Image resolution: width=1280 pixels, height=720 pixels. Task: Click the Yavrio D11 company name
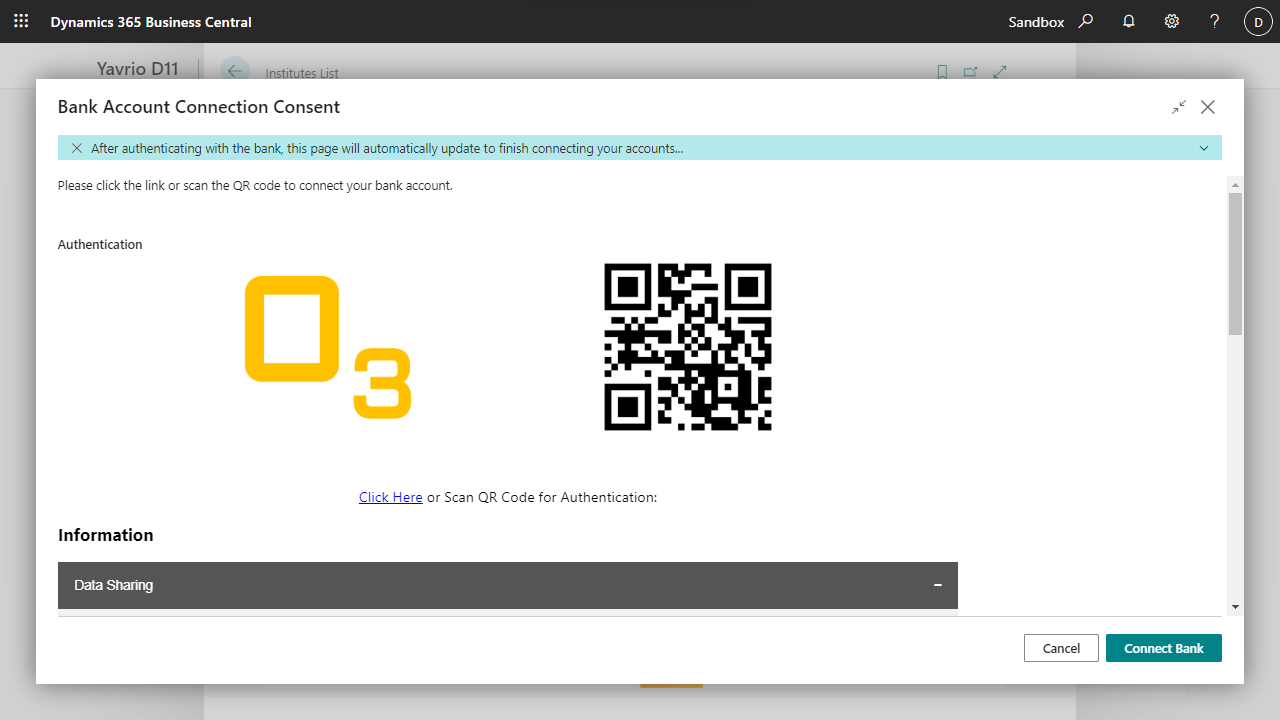click(138, 69)
